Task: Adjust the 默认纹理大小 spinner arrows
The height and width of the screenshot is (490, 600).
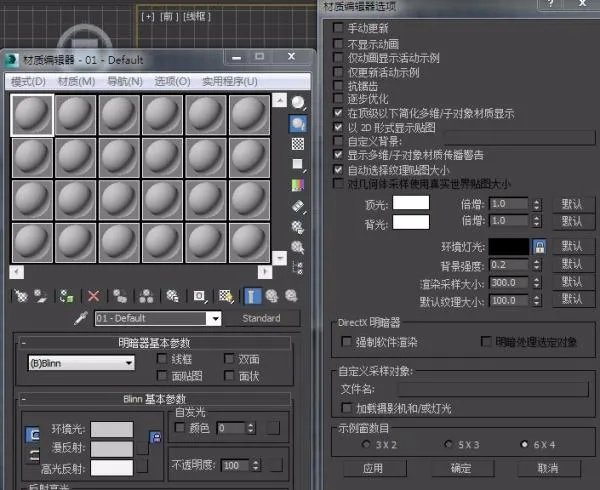Action: [536, 301]
